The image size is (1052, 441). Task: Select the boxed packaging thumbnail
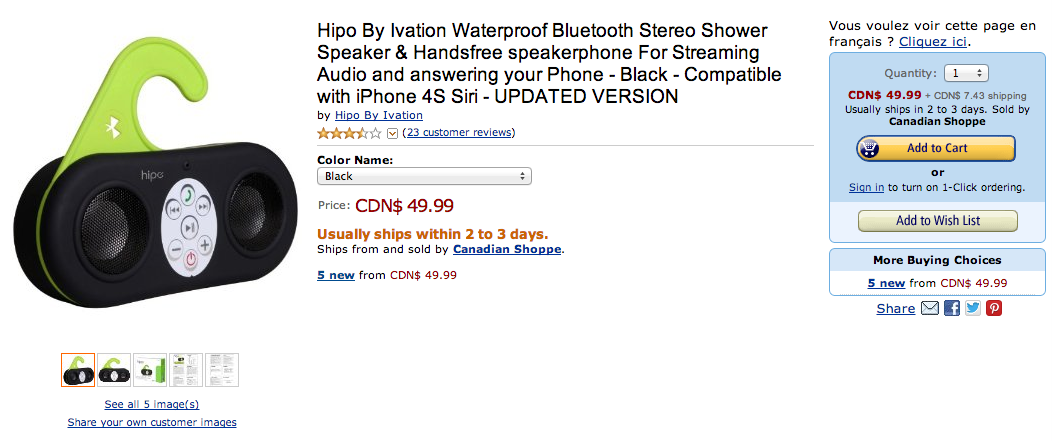[150, 370]
